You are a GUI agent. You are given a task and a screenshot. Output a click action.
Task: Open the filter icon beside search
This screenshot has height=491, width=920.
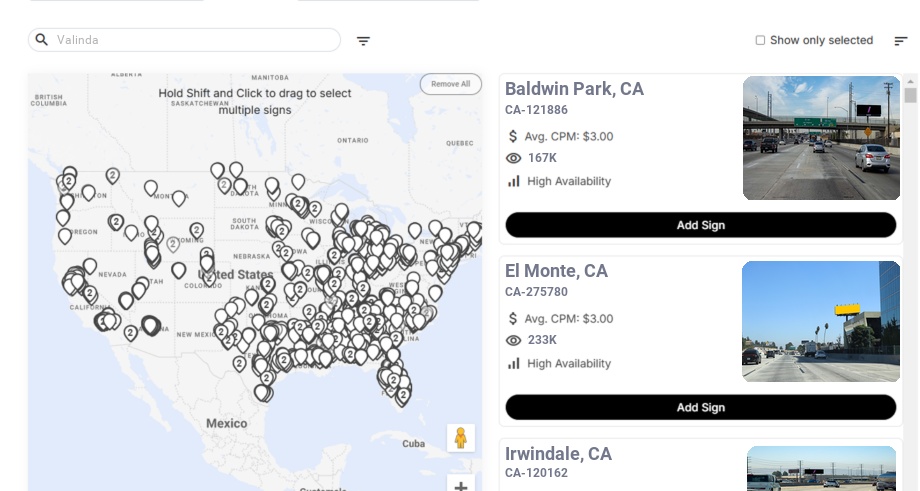[364, 41]
